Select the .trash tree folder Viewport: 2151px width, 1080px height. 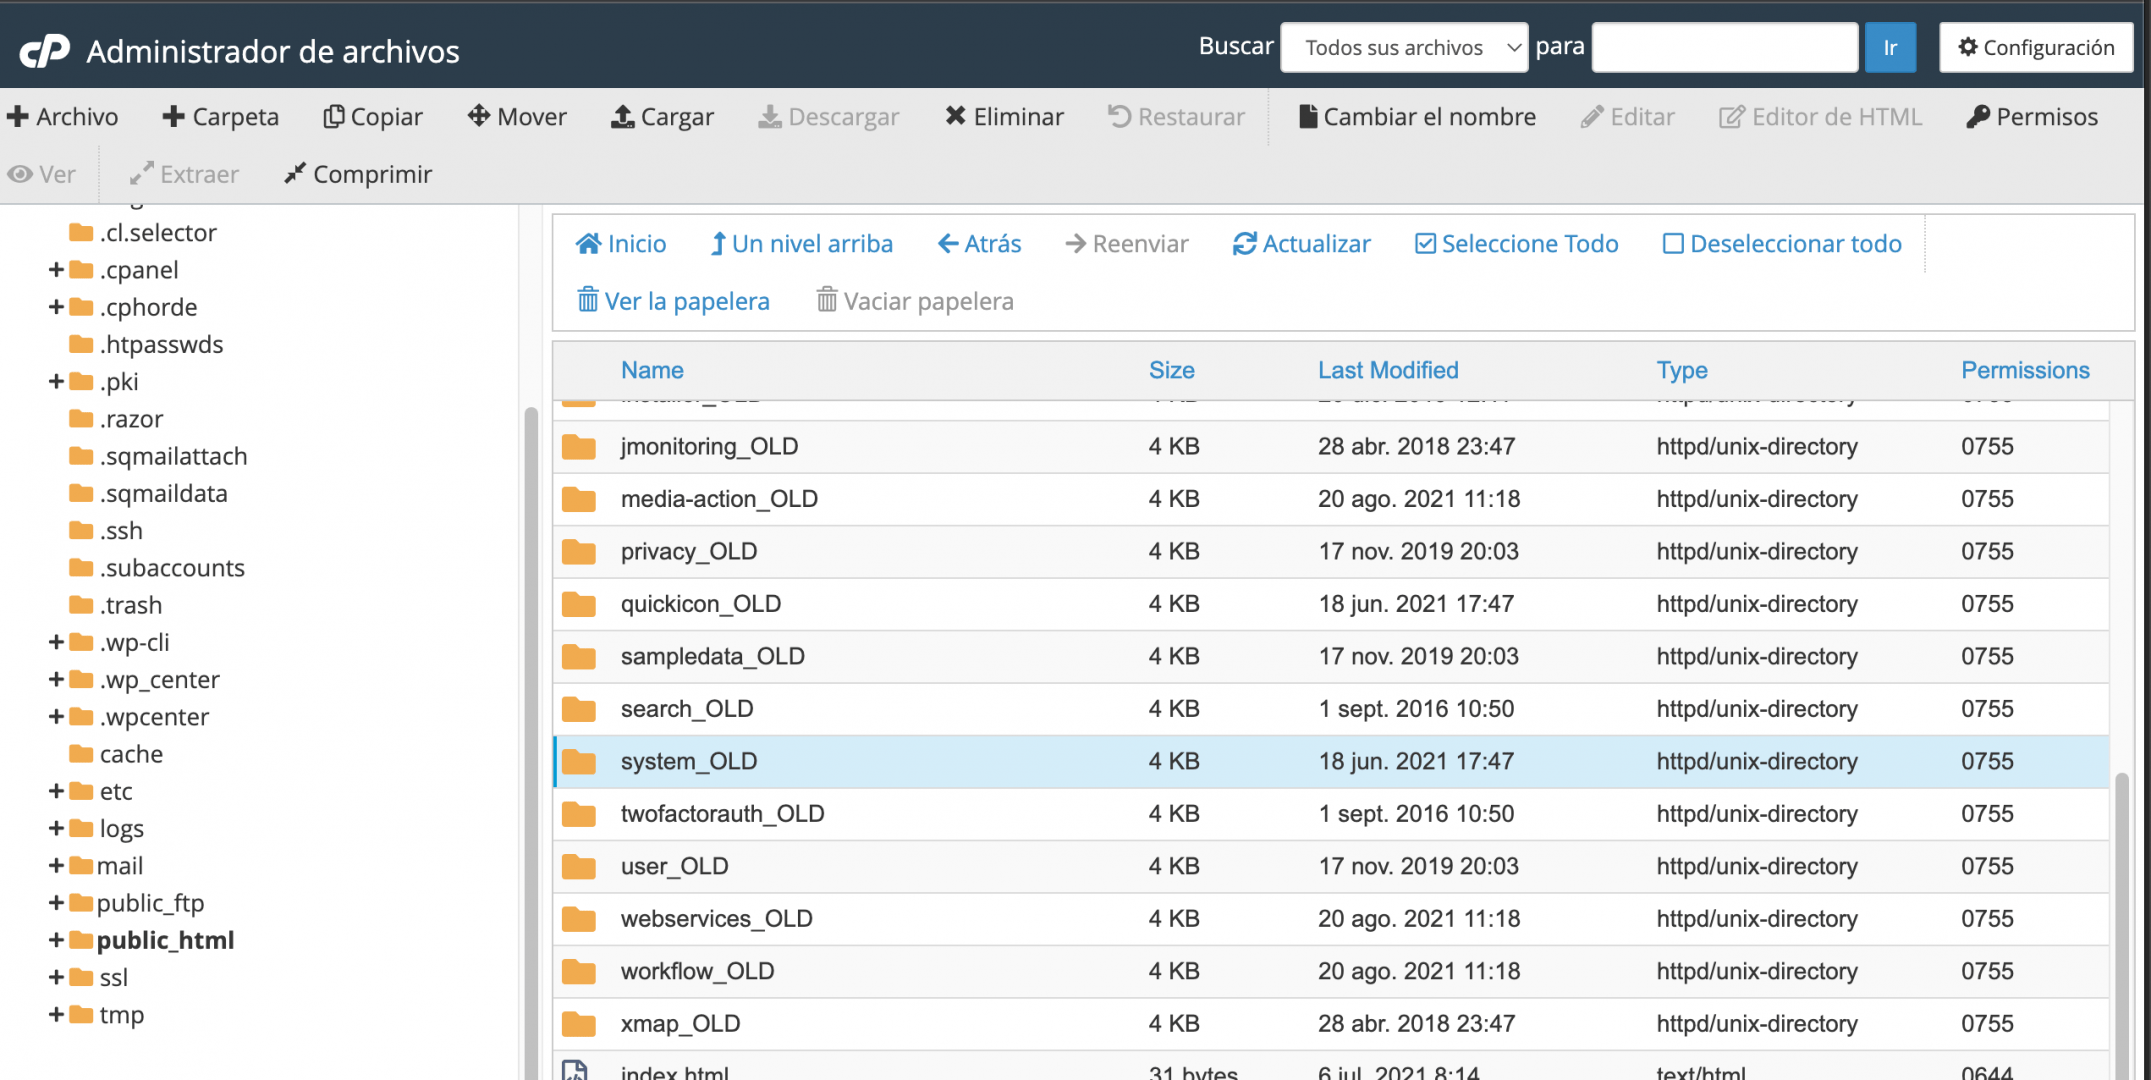point(130,605)
